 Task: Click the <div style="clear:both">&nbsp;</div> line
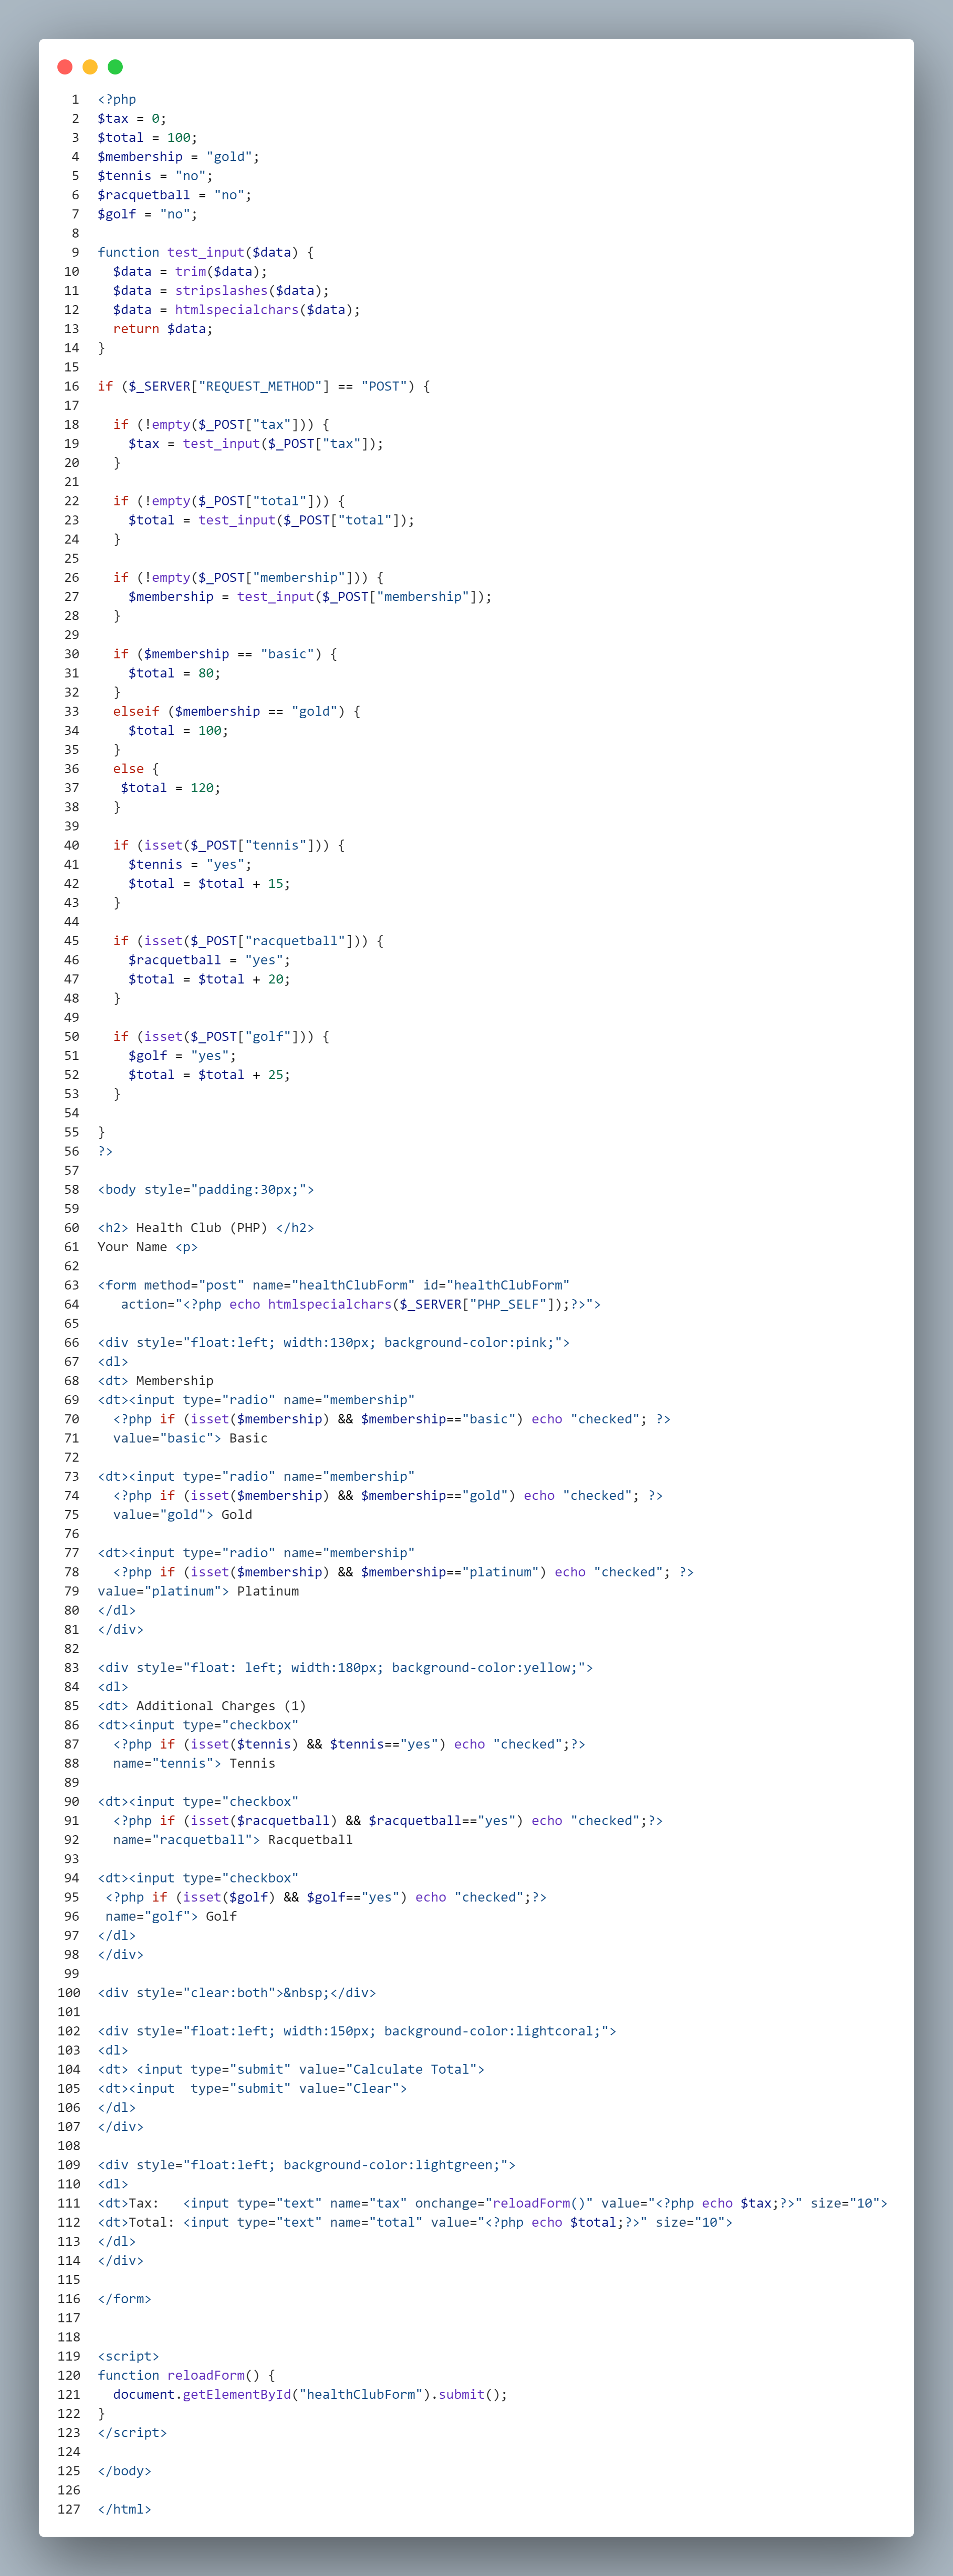(236, 1992)
